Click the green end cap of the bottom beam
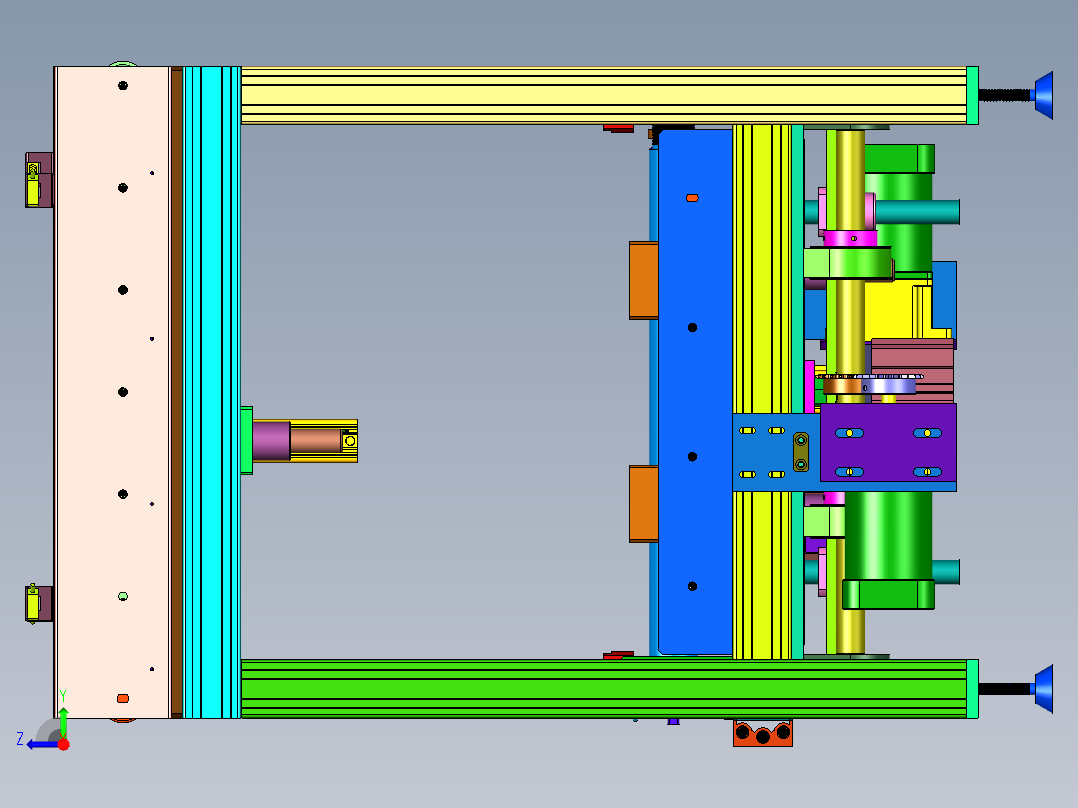 (972, 689)
